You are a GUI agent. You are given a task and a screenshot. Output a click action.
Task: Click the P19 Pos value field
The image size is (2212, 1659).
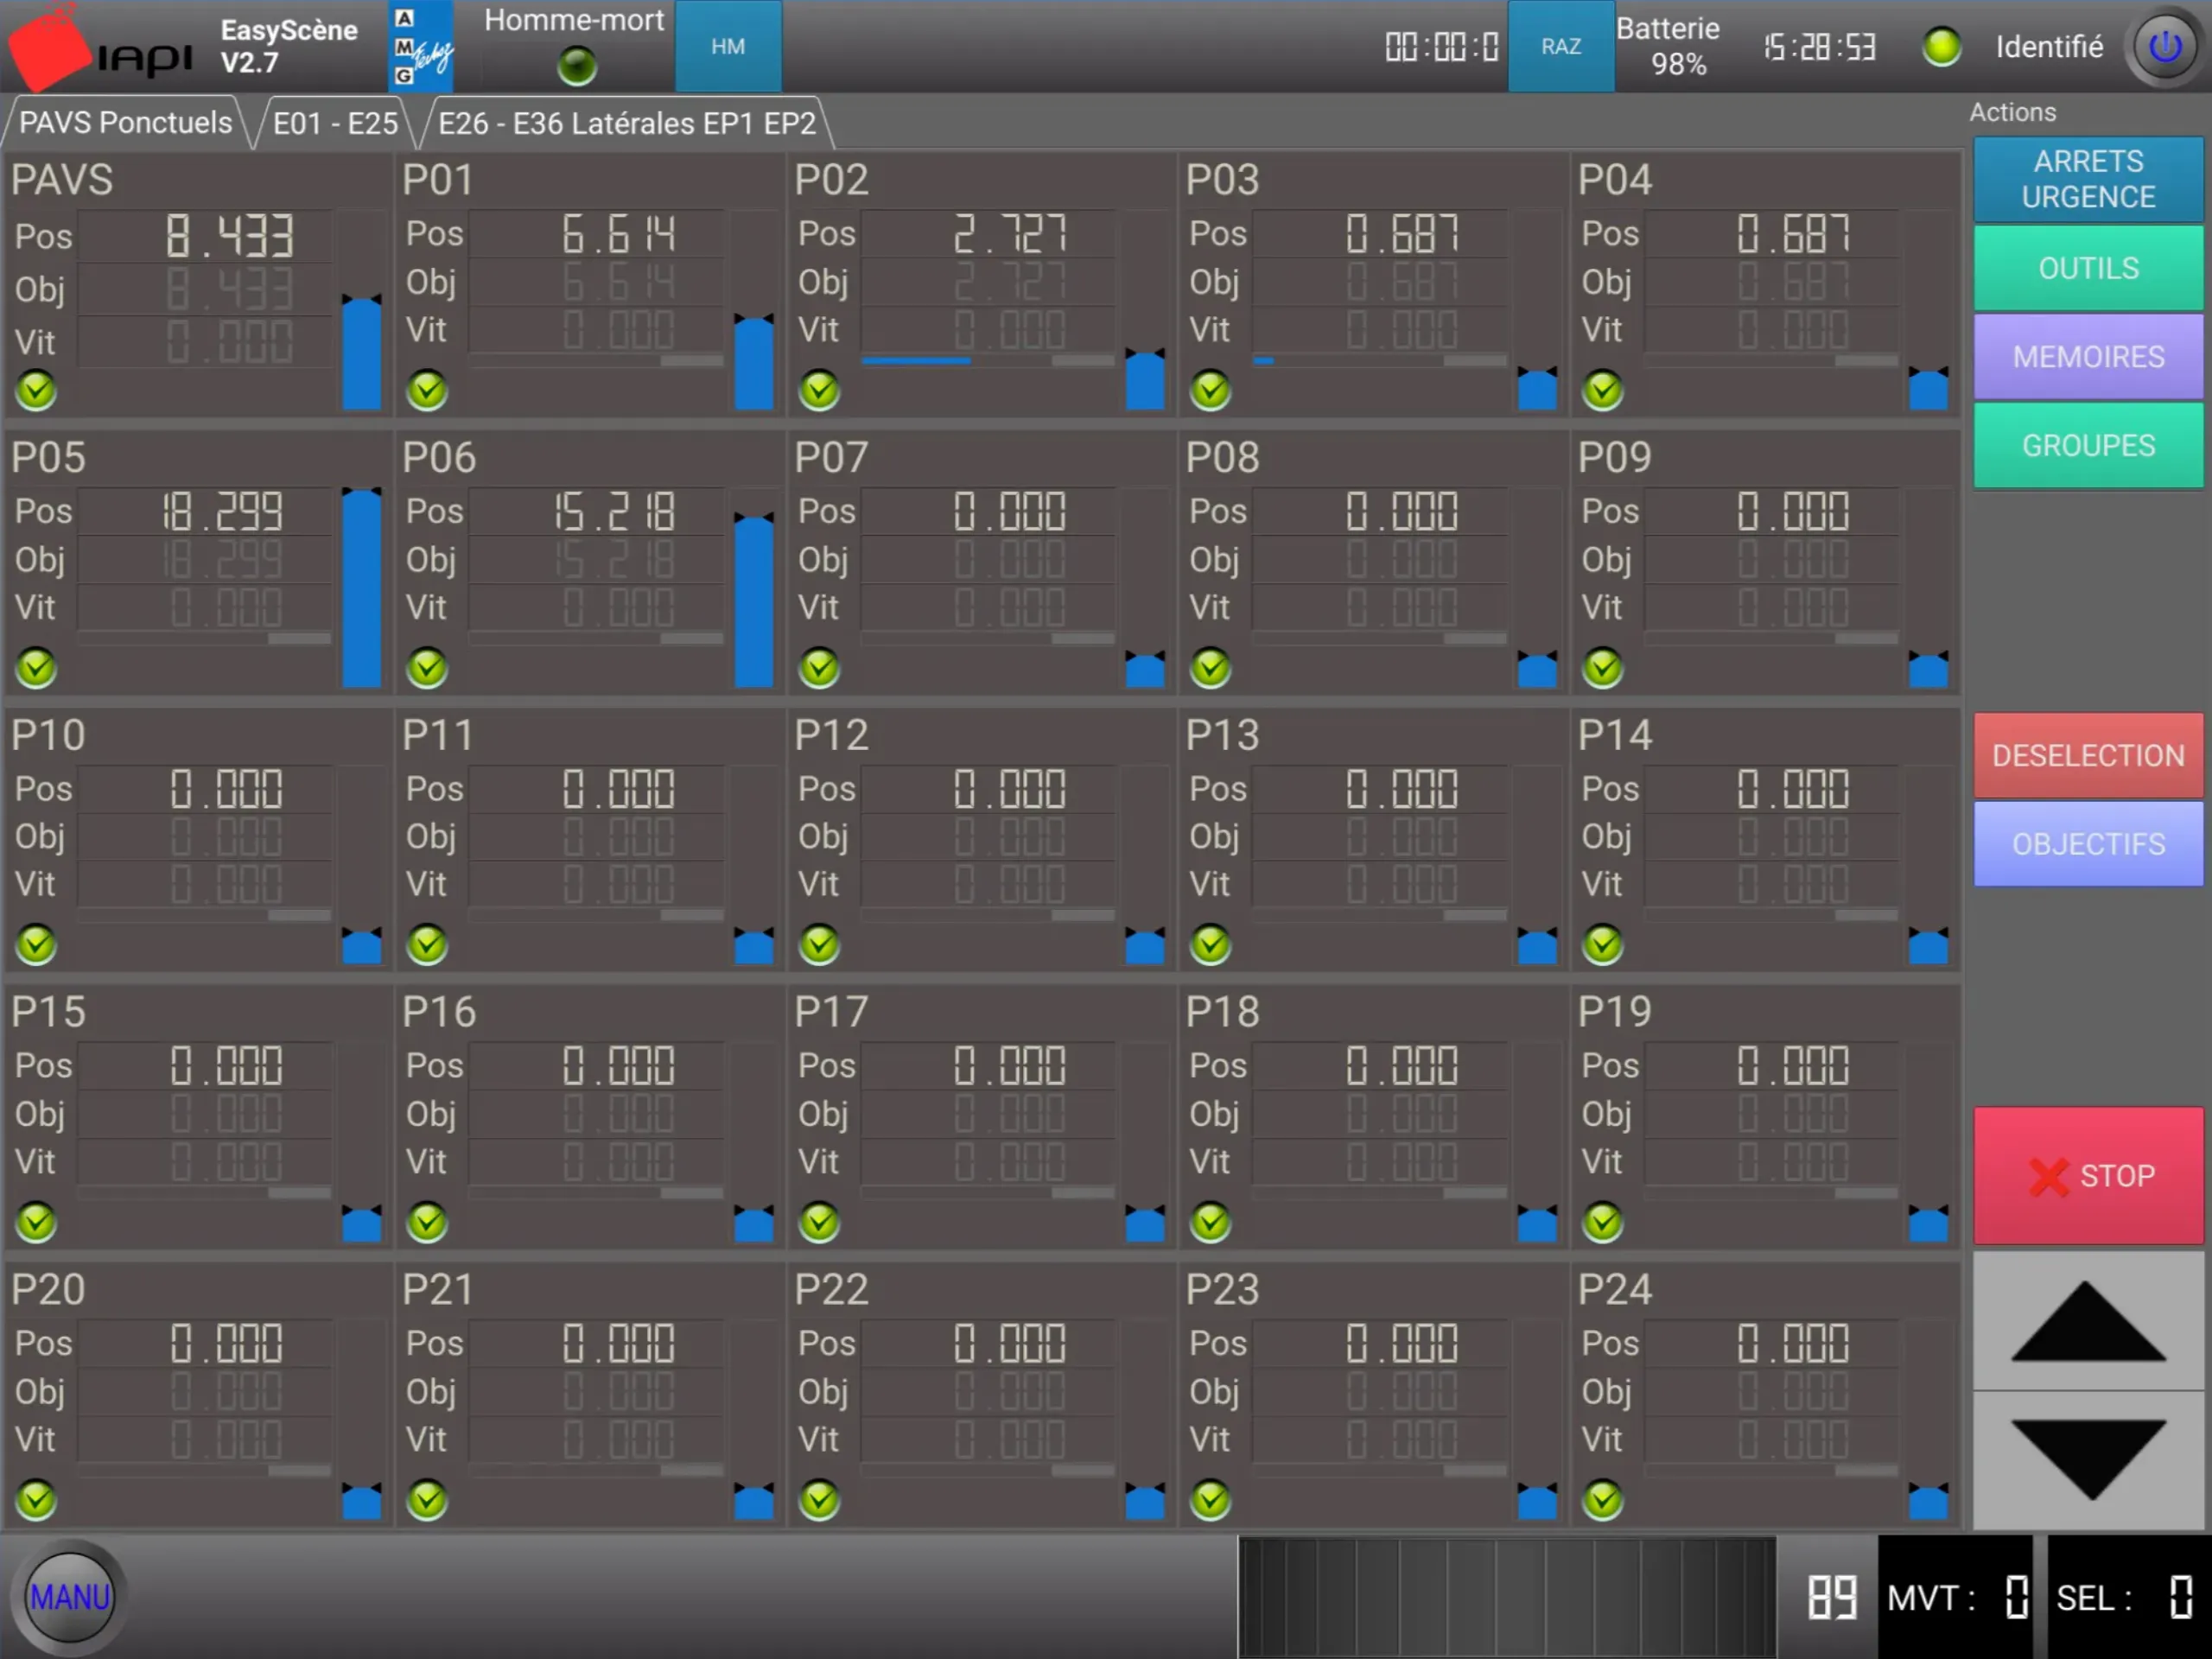pyautogui.click(x=1772, y=1066)
